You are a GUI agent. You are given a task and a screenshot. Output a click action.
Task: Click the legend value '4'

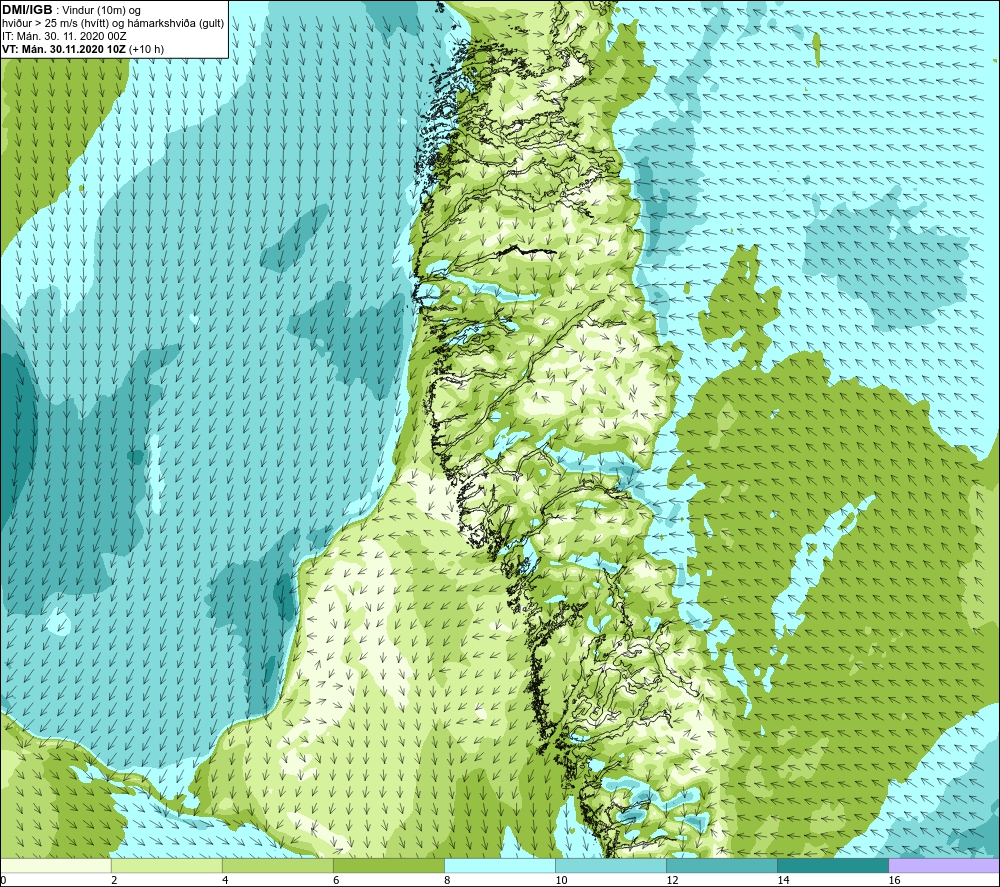(225, 881)
